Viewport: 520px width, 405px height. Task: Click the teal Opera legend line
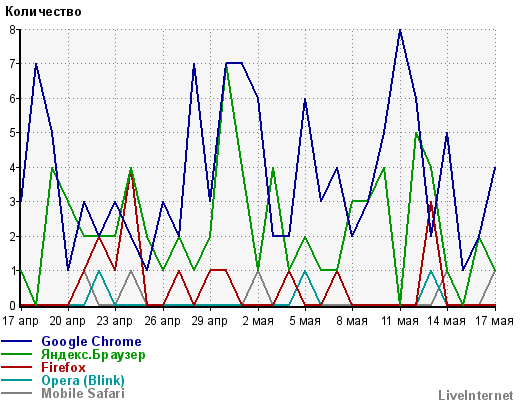[x=17, y=380]
